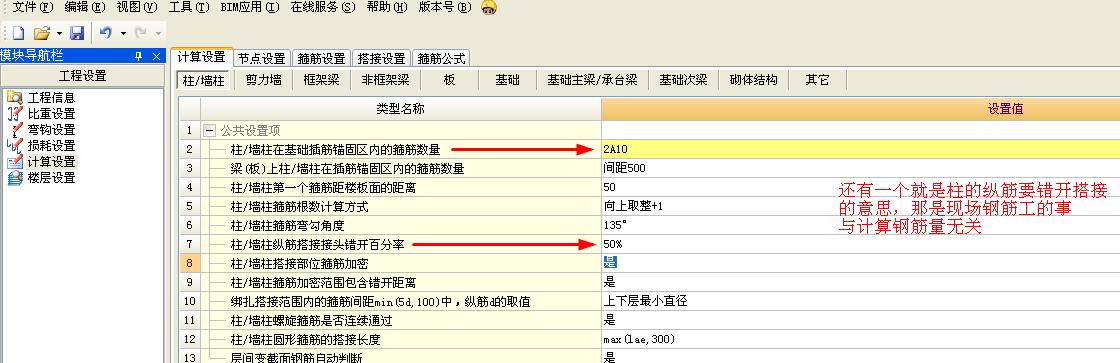Select the 框架梁 component button
The image size is (1120, 363).
[321, 80]
